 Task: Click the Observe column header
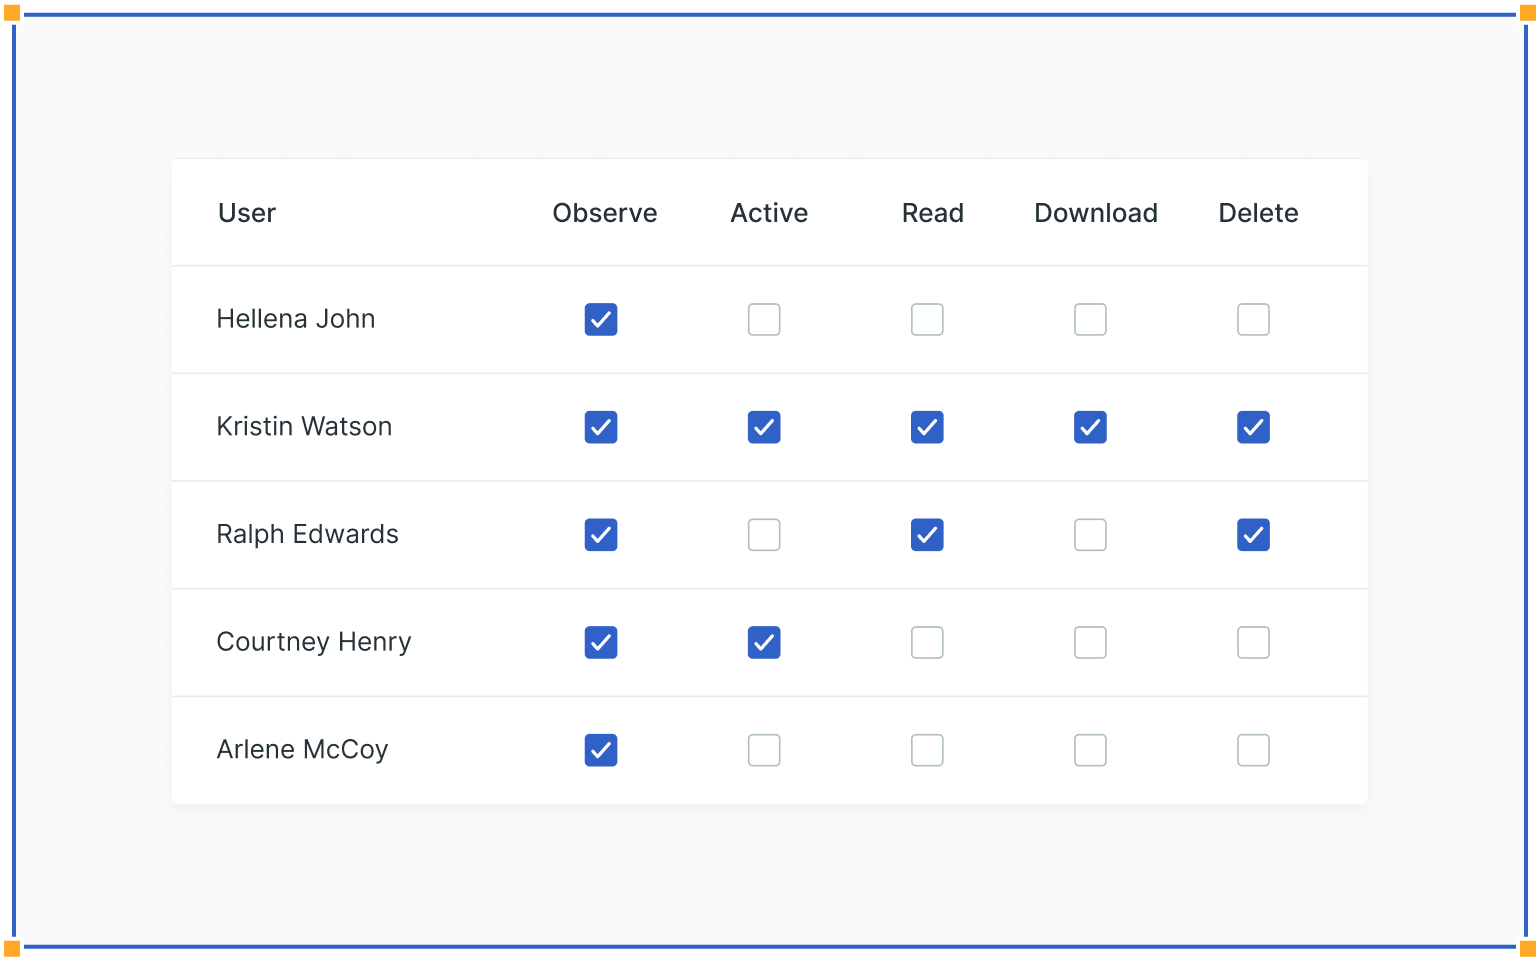click(x=605, y=213)
